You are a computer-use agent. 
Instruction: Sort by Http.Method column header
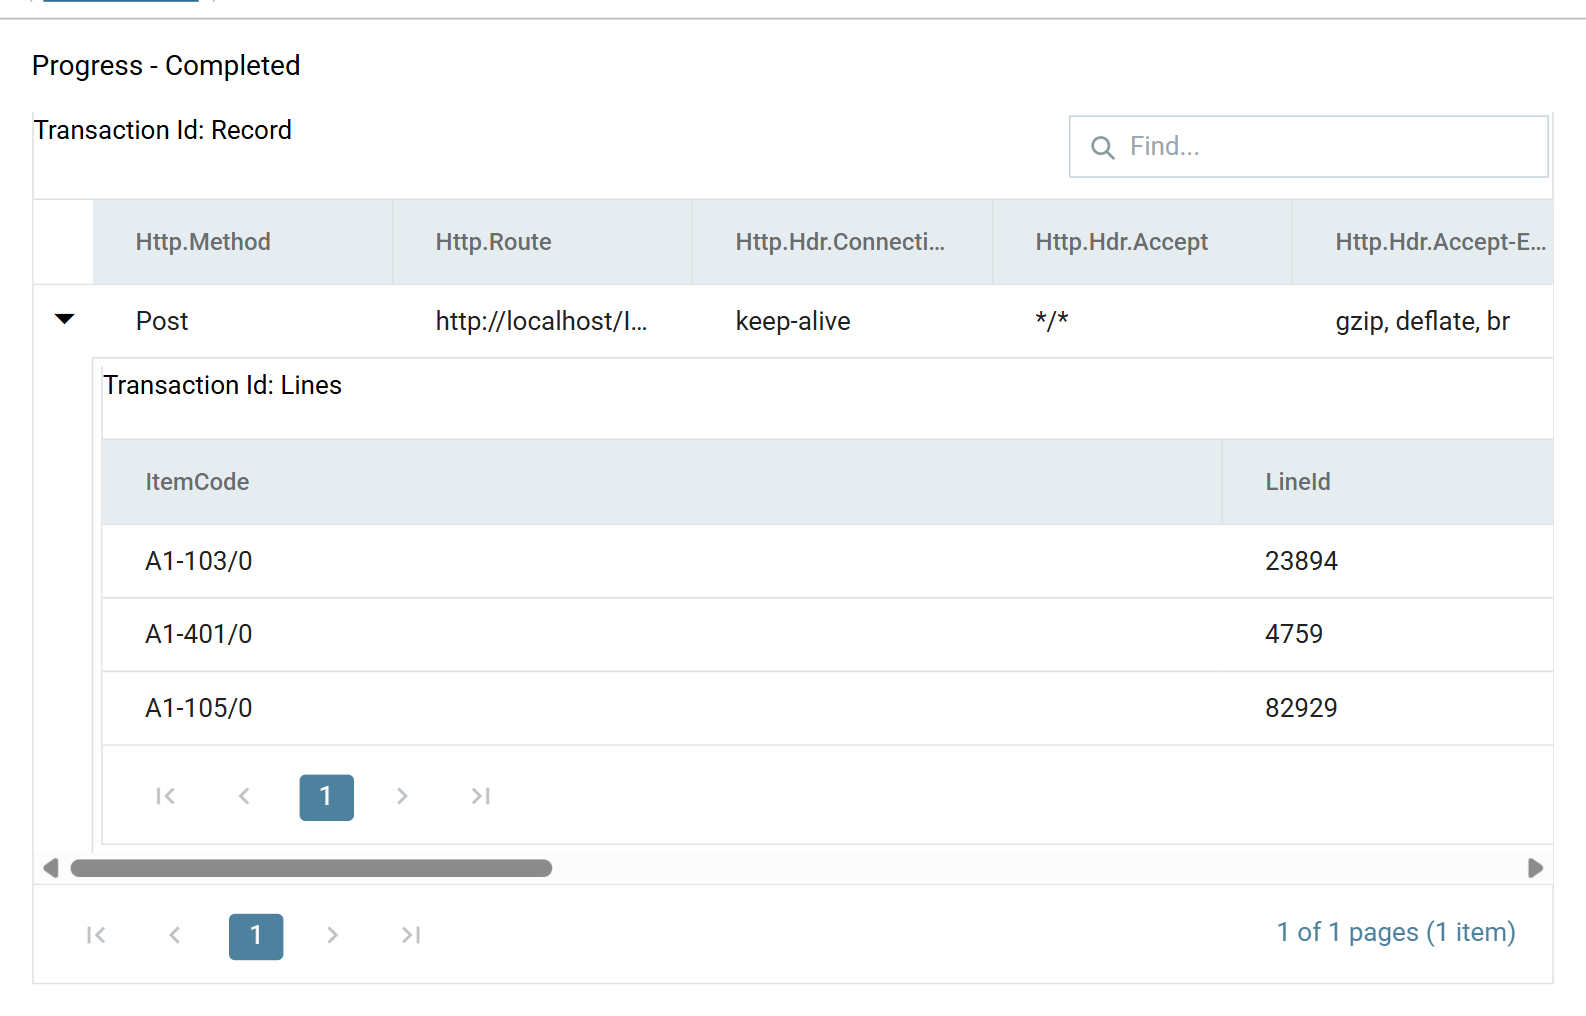coord(243,242)
